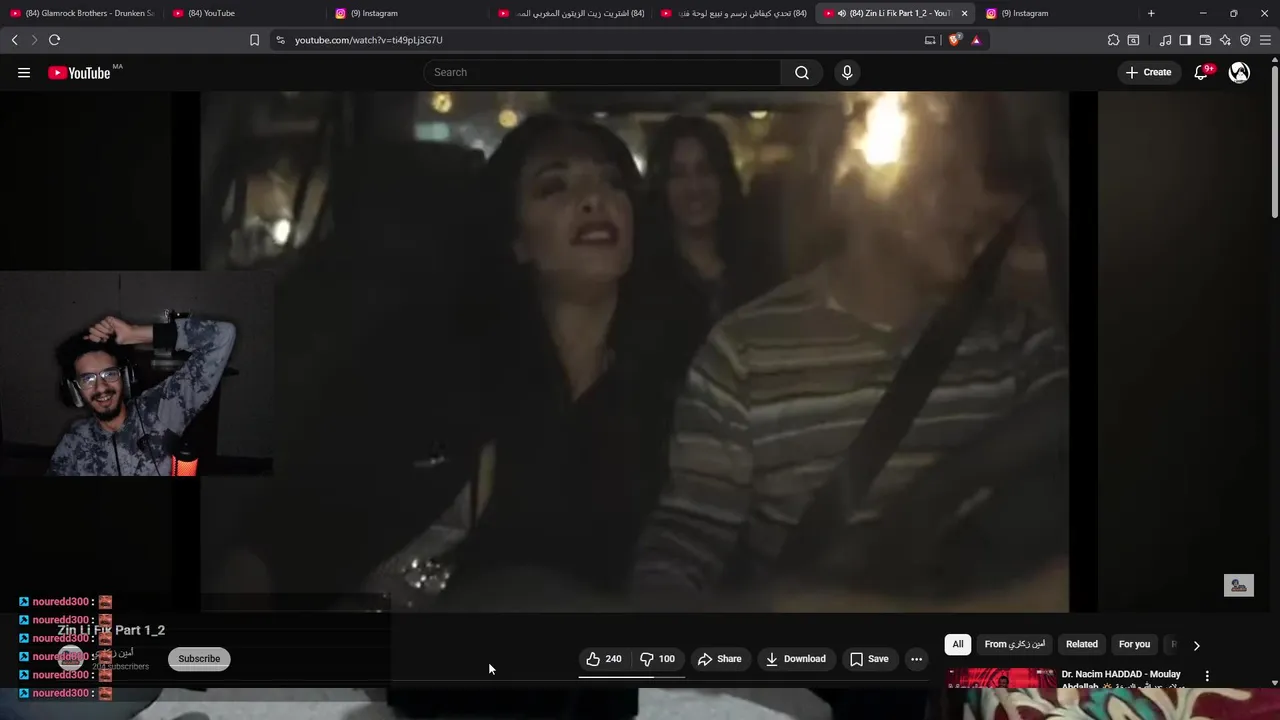Viewport: 1280px width, 720px height.
Task: Click the address bar URL
Action: (368, 40)
